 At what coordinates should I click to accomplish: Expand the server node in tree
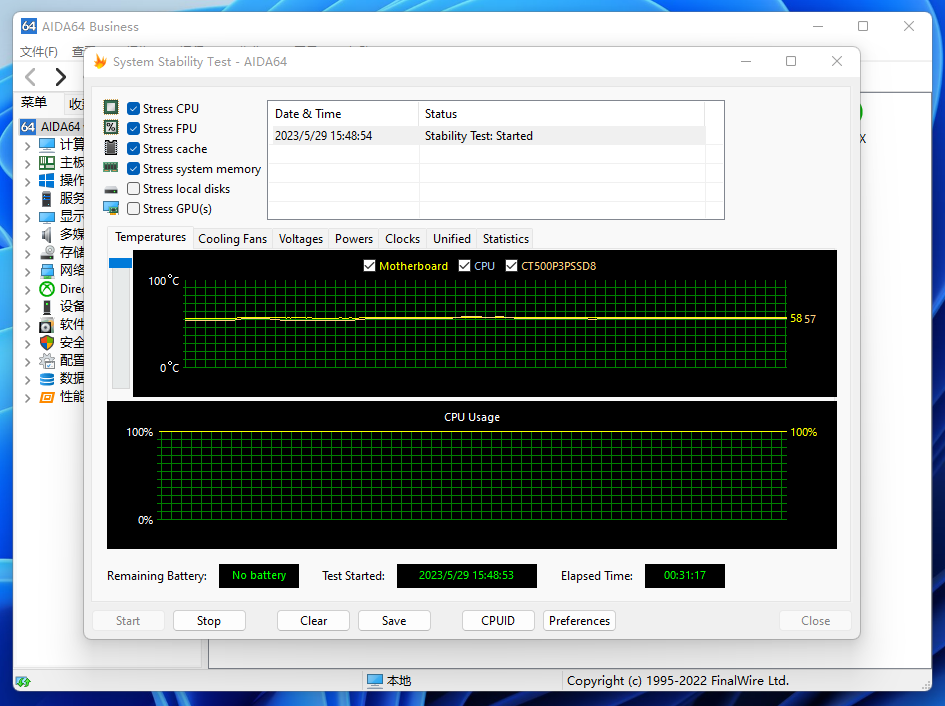click(x=27, y=200)
